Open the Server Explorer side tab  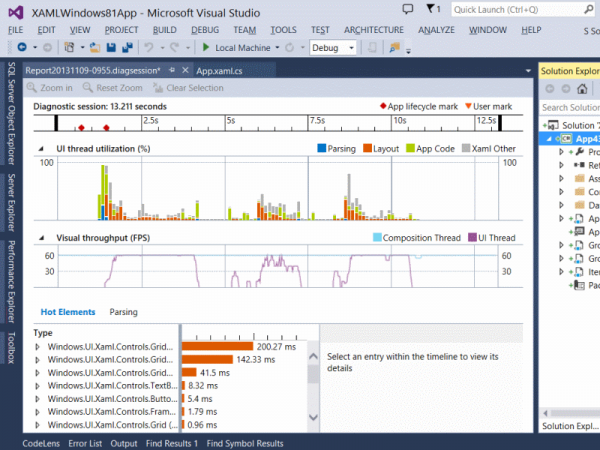(11, 202)
